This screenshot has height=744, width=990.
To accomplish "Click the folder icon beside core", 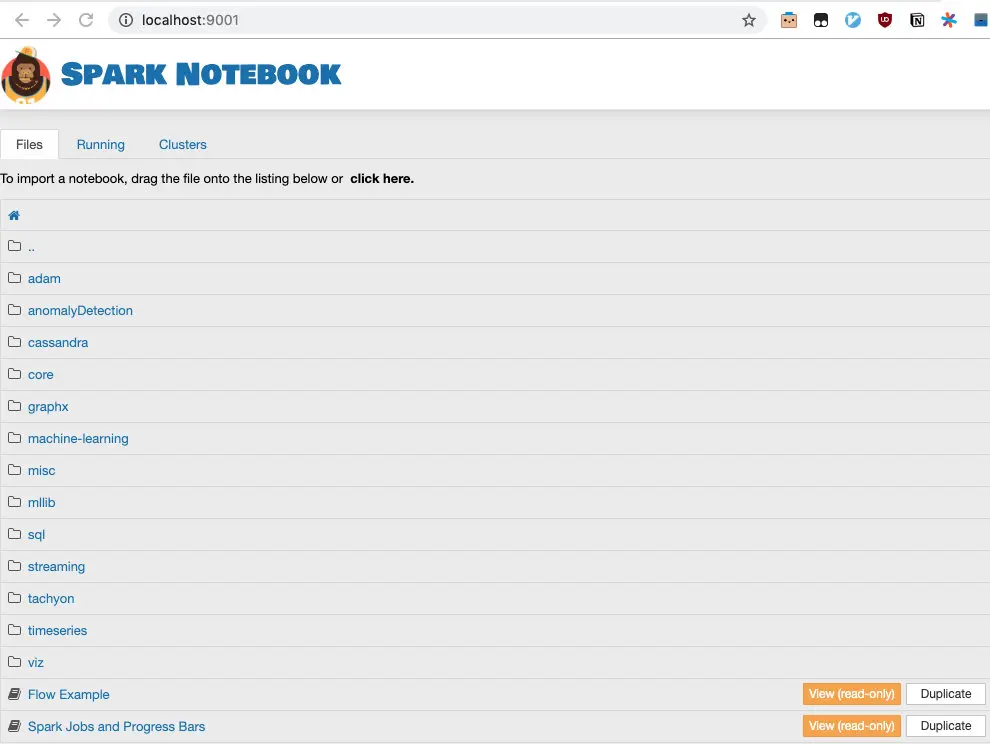I will click(x=15, y=374).
